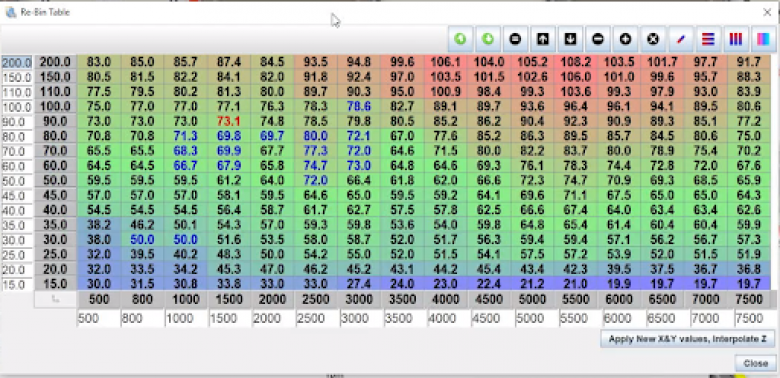This screenshot has width=780, height=378.
Task: Select table cell with value 106.1
Action: [446, 62]
